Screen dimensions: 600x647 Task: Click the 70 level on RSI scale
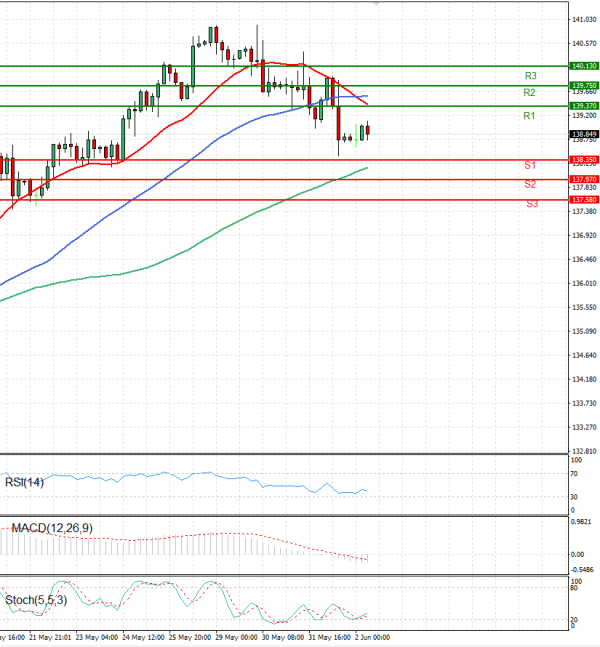coord(574,474)
